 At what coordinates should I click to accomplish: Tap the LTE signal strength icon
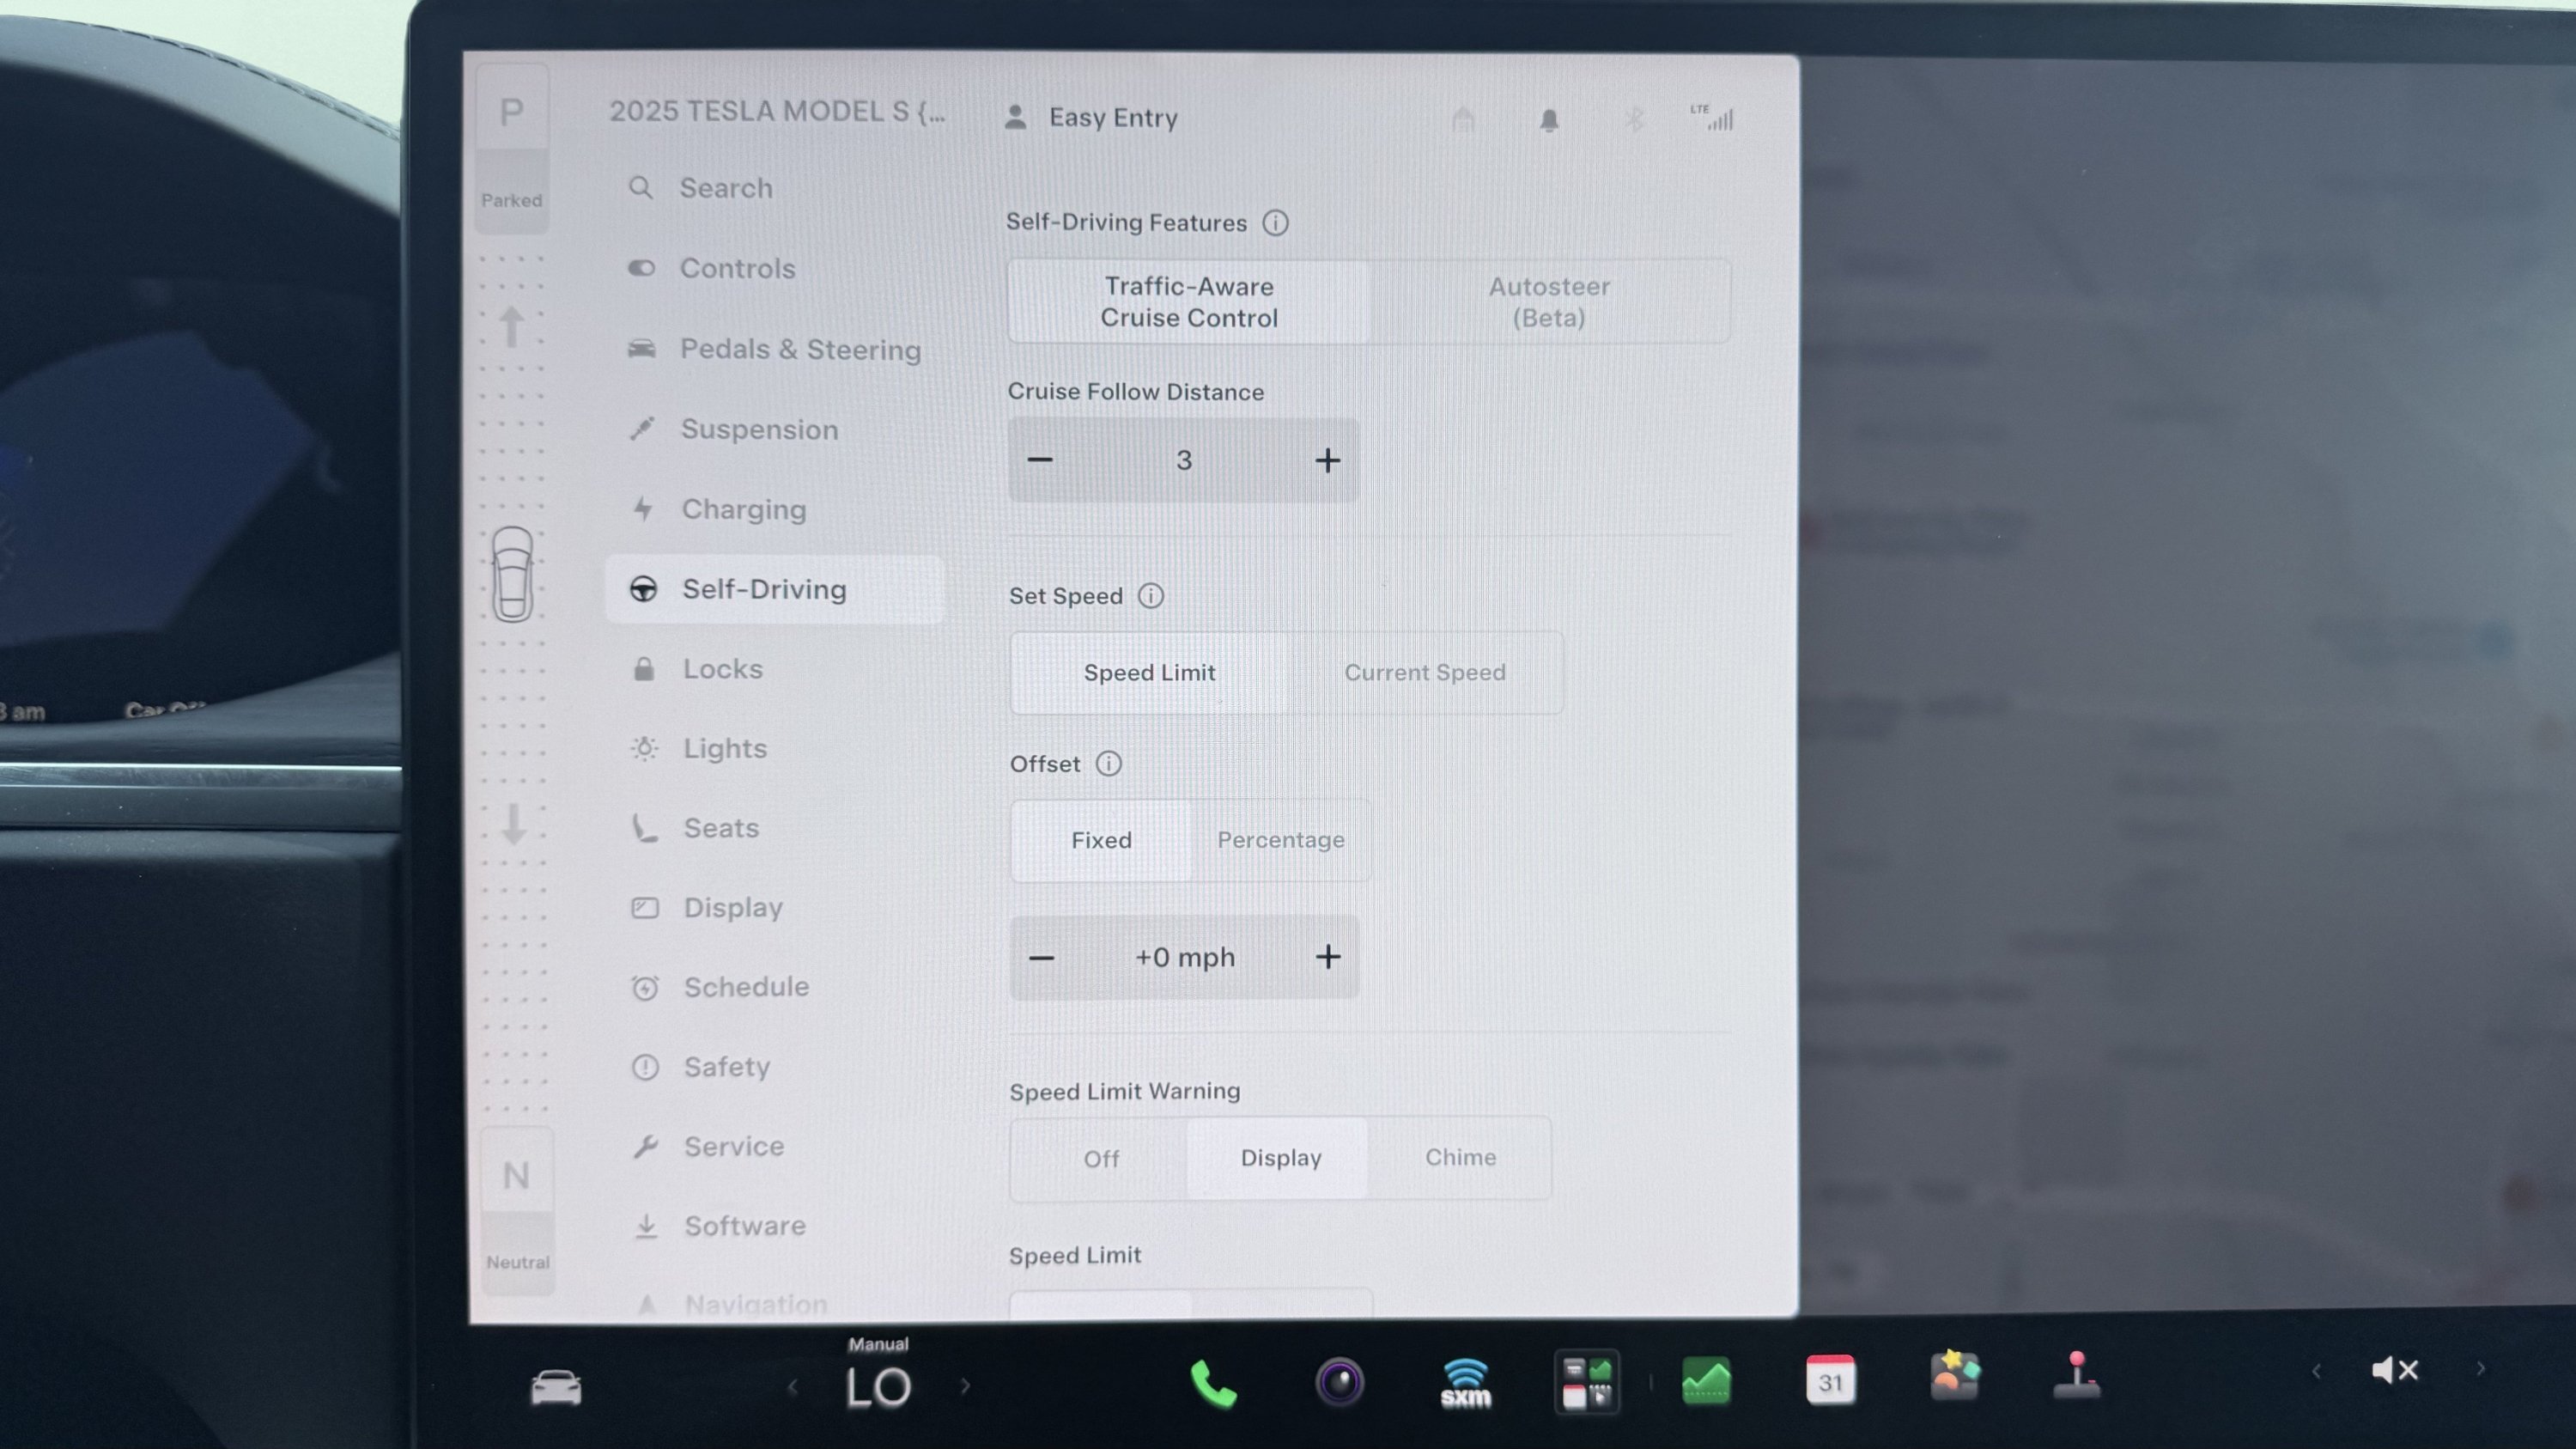[1712, 117]
